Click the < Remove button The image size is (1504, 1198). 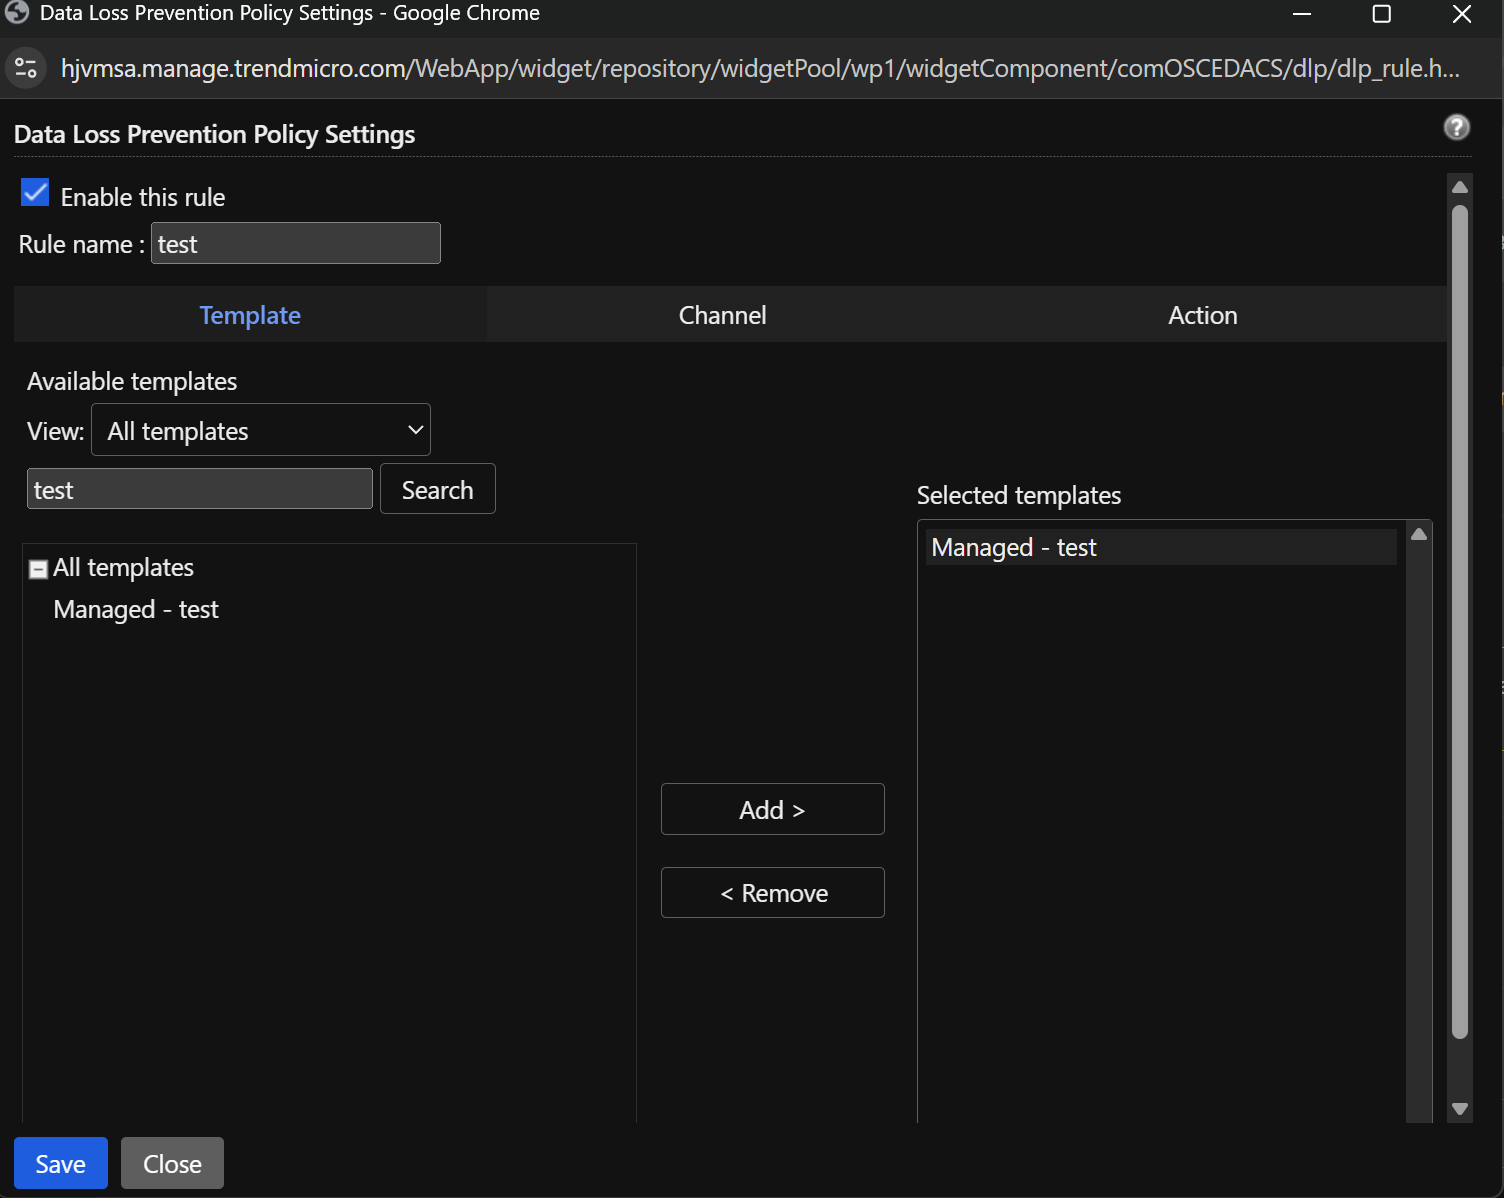tap(772, 892)
